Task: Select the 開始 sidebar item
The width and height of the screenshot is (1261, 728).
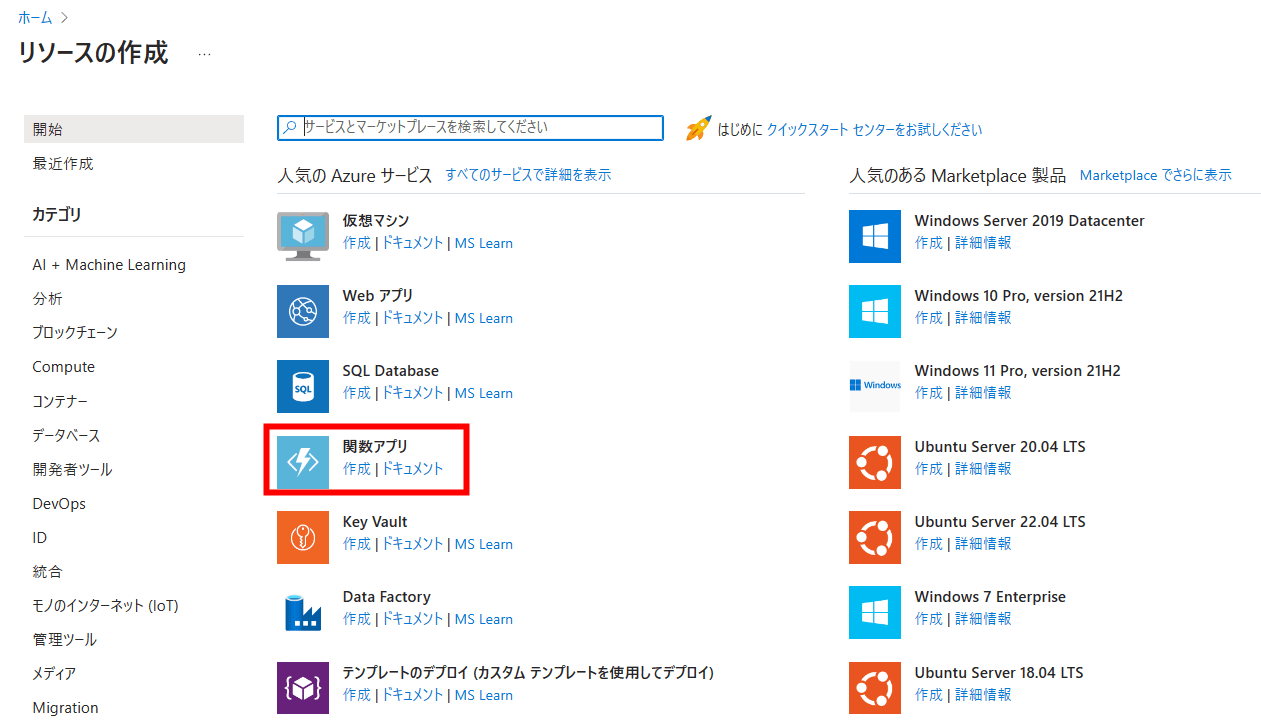Action: [x=134, y=129]
